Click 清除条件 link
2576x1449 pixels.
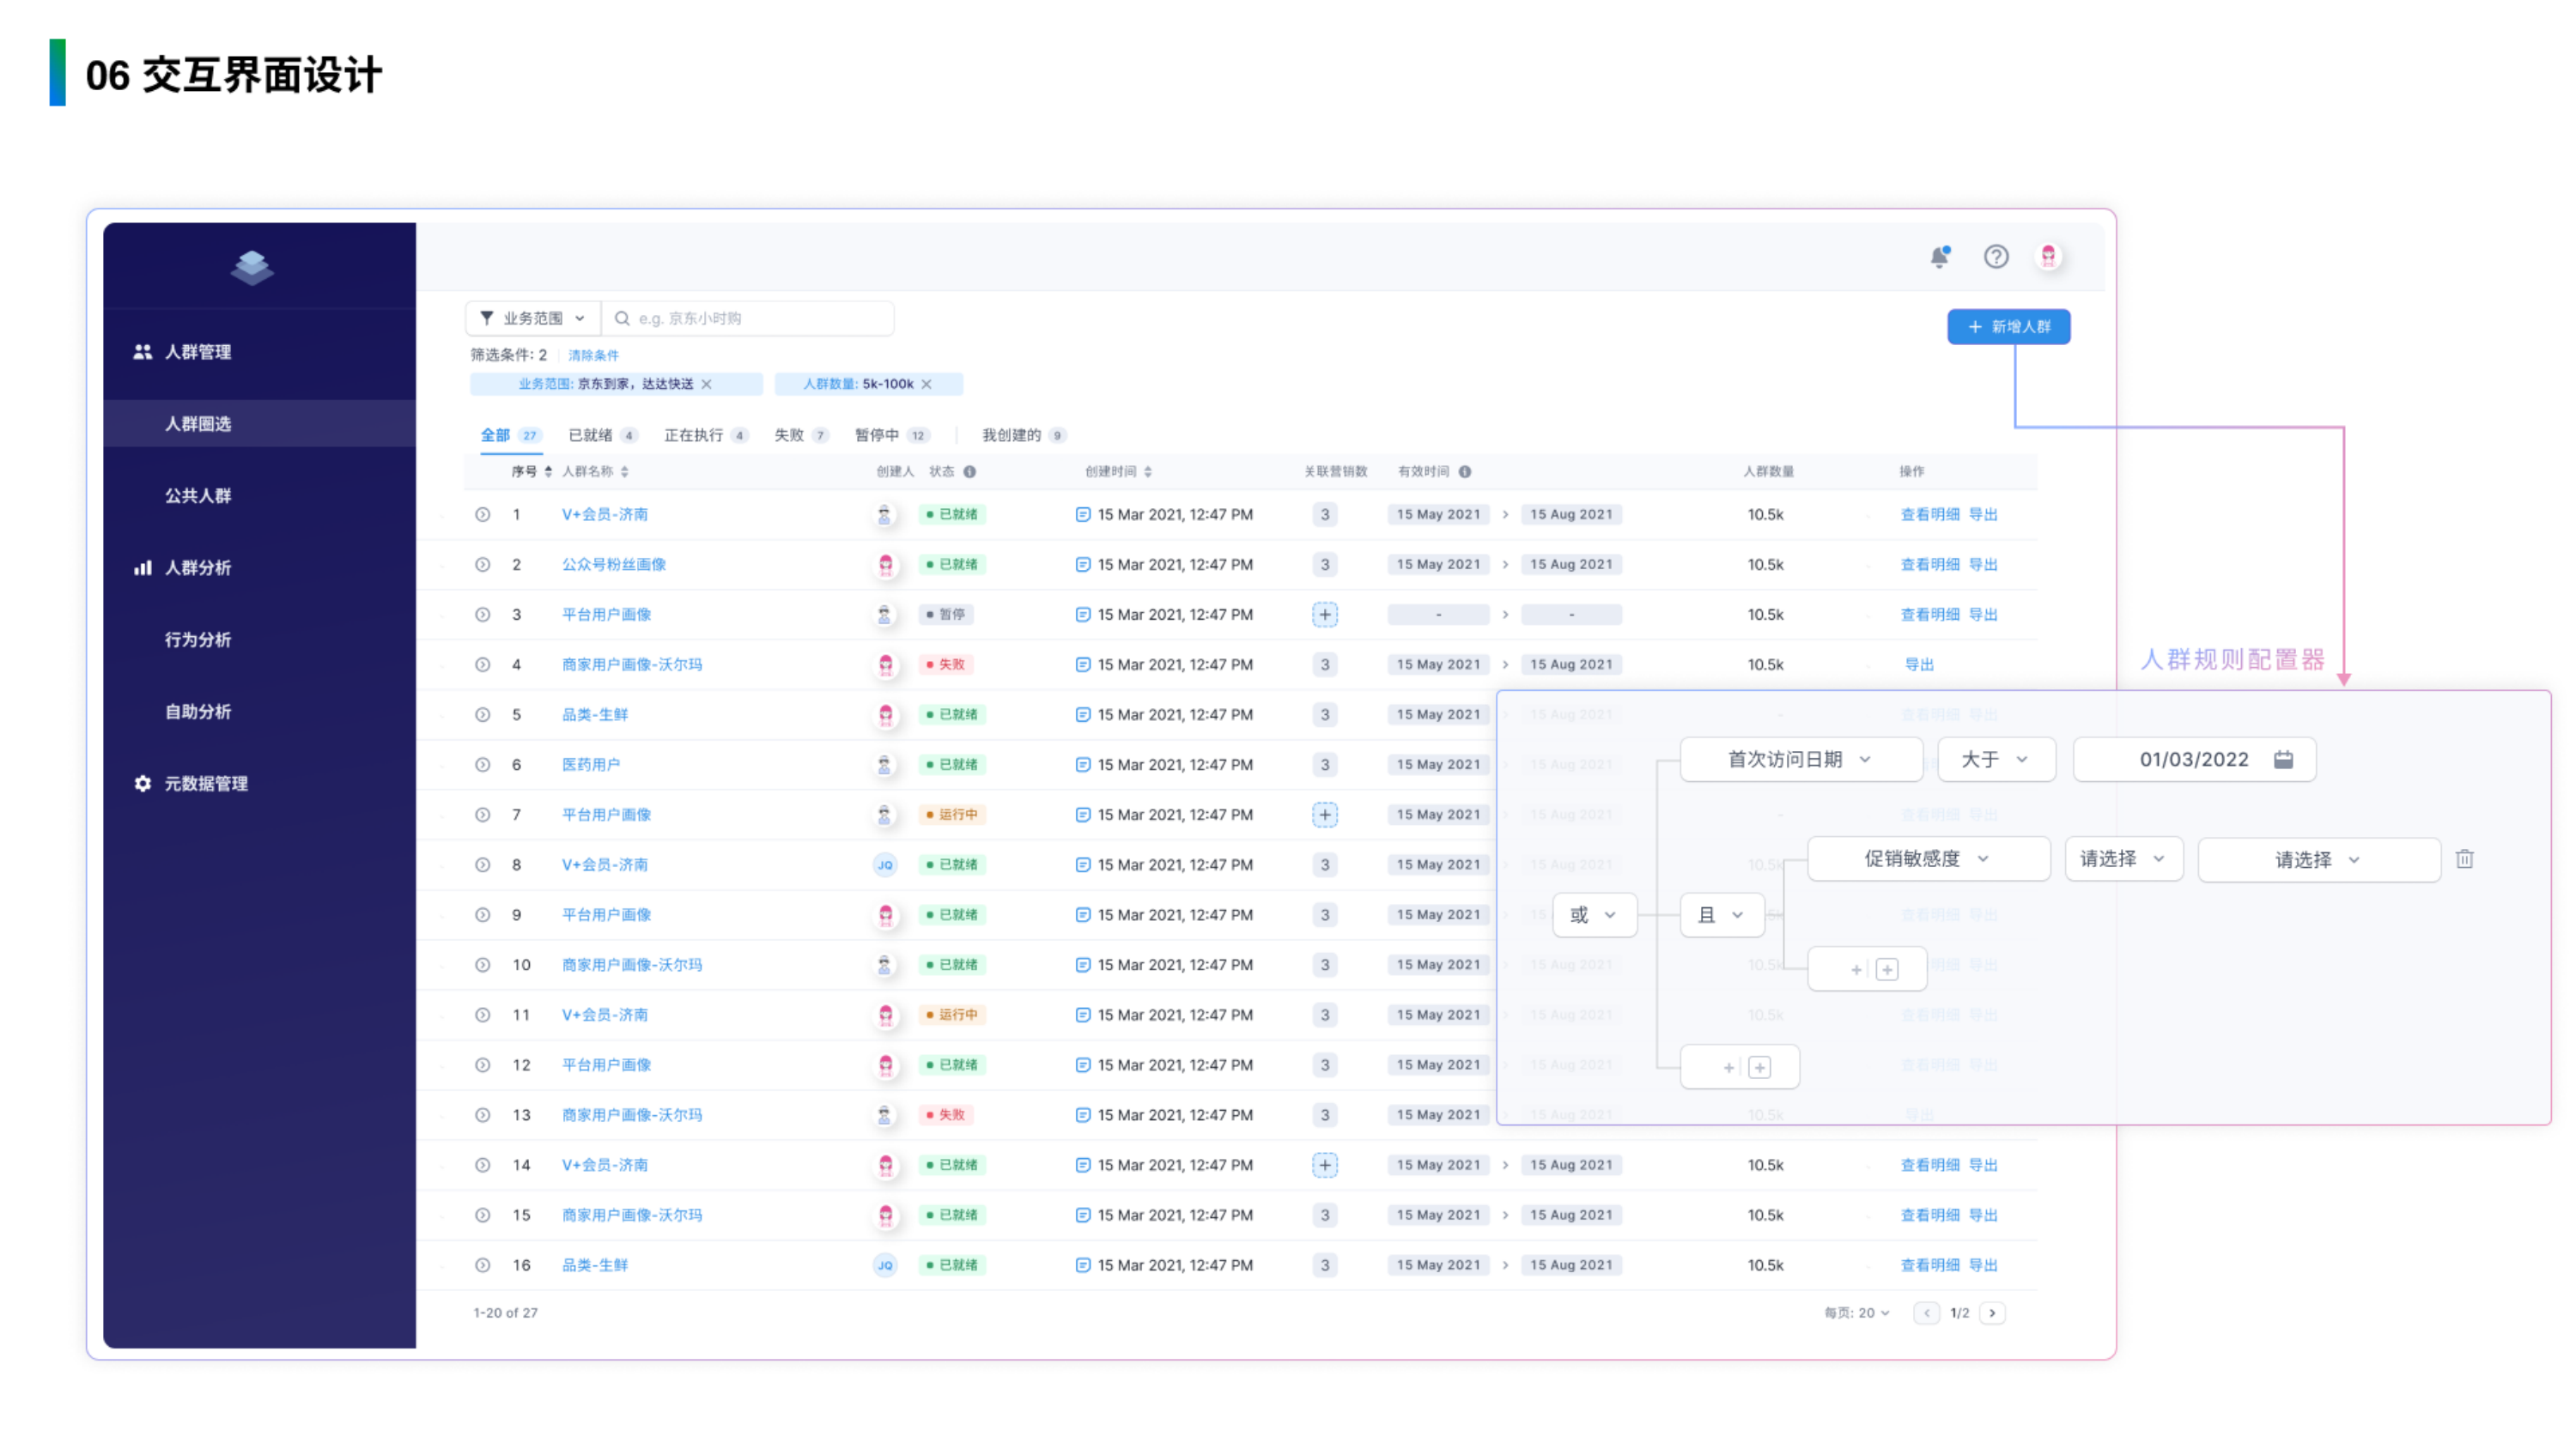[593, 355]
